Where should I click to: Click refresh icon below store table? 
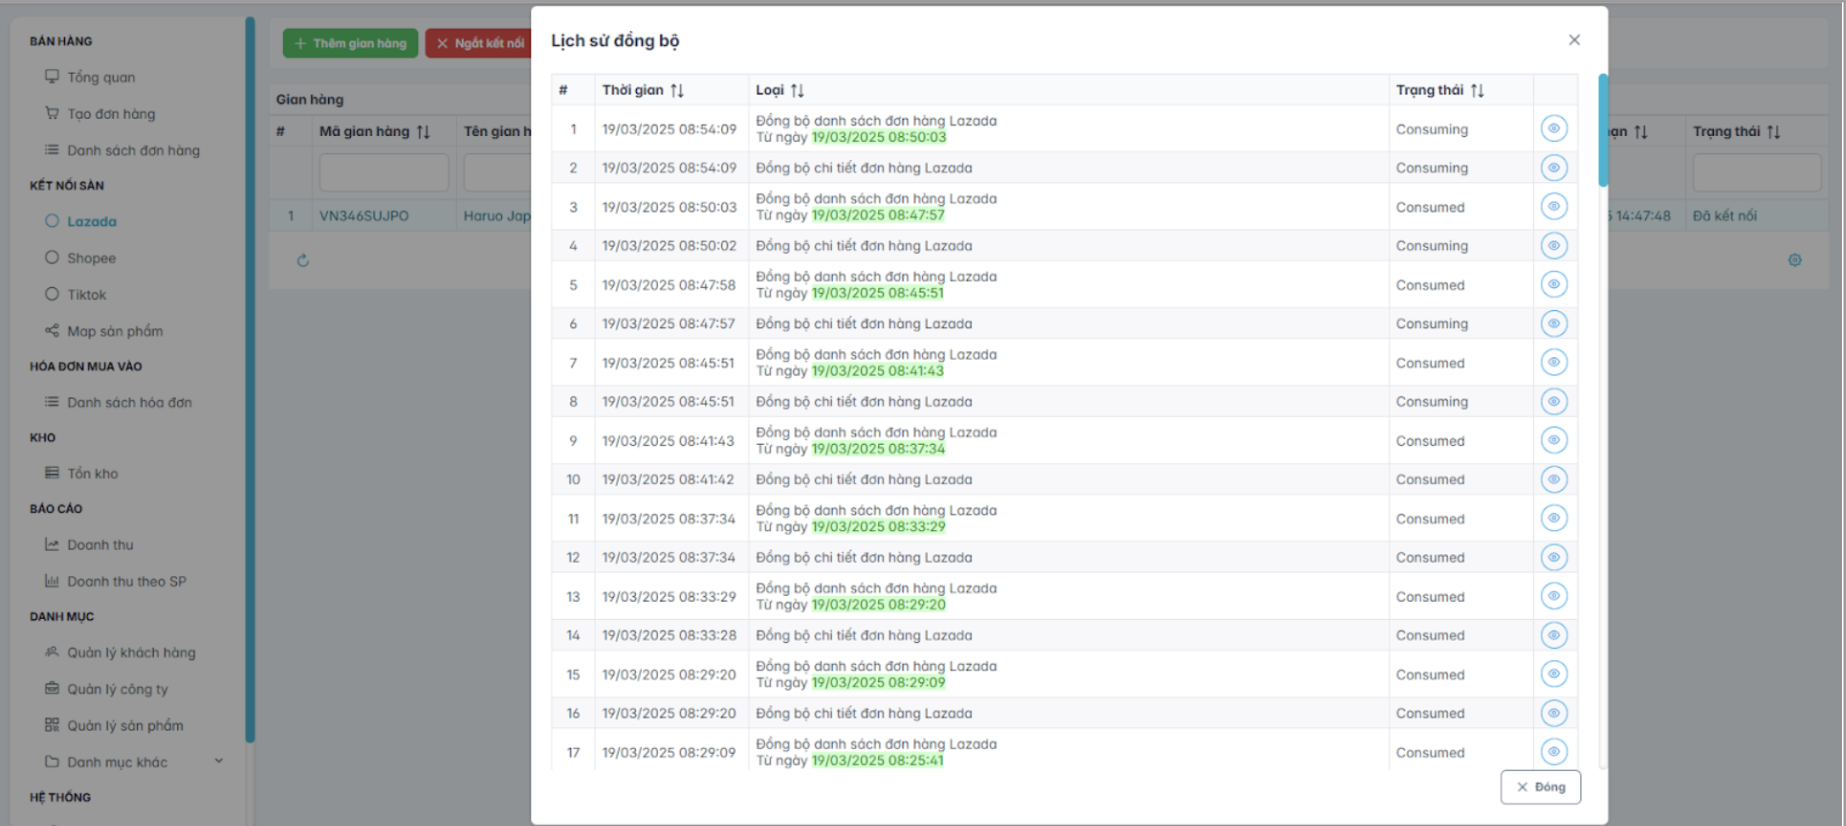(303, 261)
